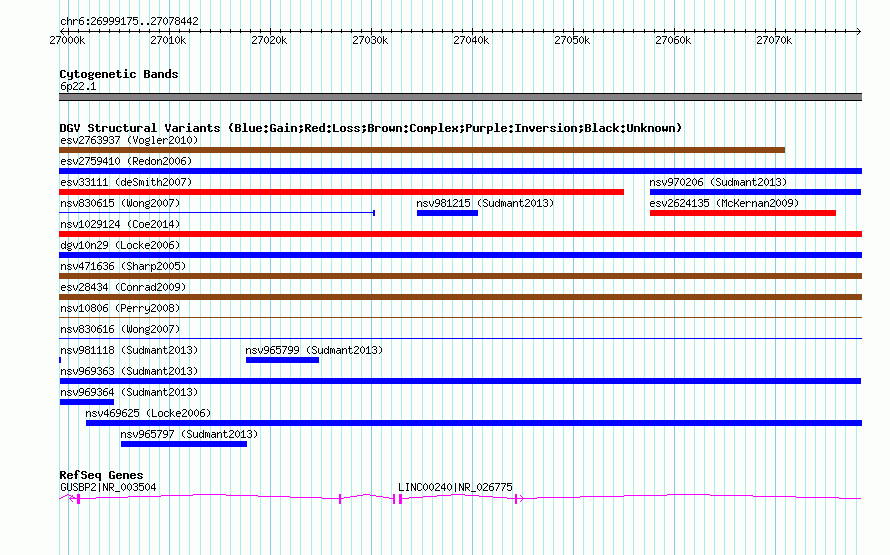Open the nsv969363 (Sudmant2013) variant label
The width and height of the screenshot is (890, 555).
129,371
